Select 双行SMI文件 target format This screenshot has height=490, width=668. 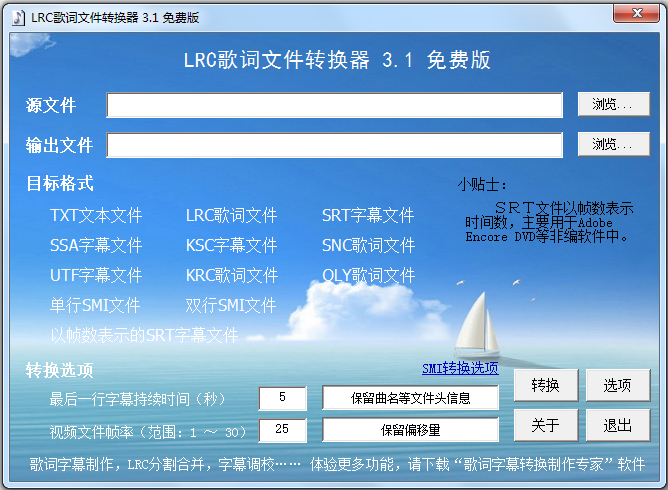(231, 305)
